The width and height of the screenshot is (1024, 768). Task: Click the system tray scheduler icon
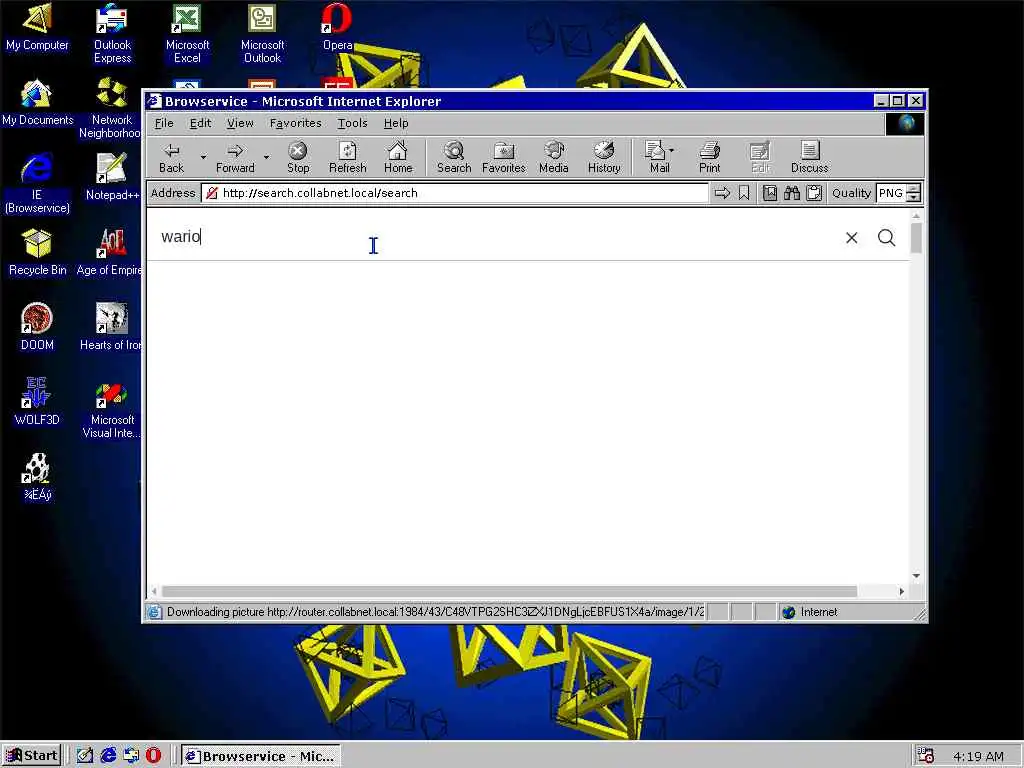pos(925,756)
